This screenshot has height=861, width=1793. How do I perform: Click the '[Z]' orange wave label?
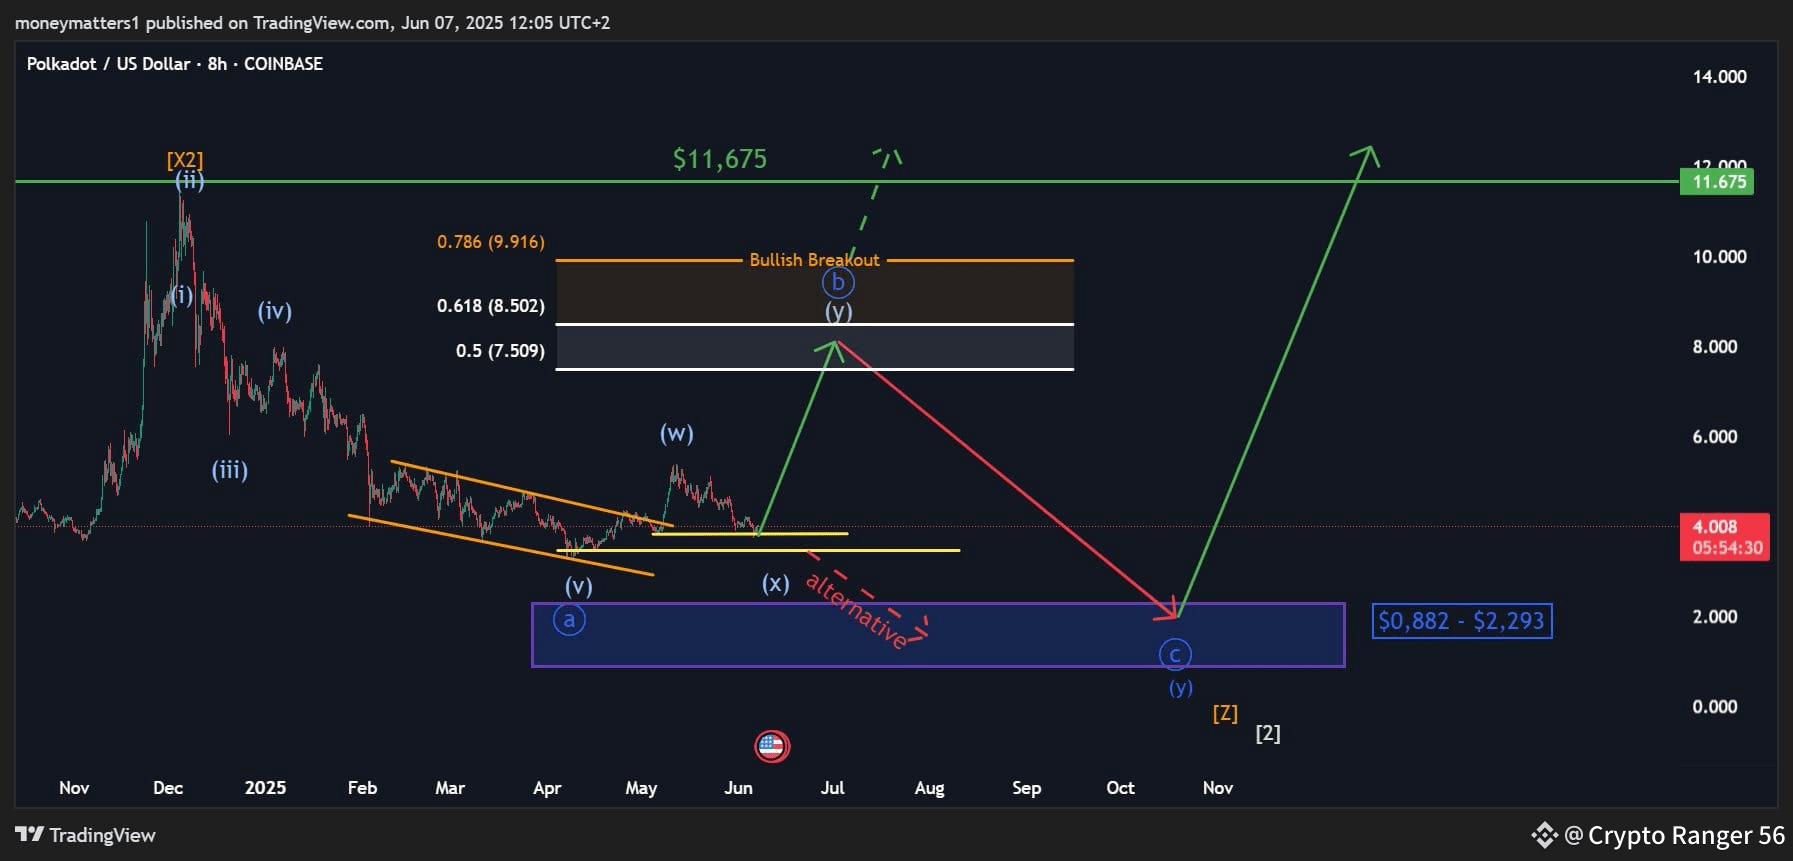pos(1225,713)
